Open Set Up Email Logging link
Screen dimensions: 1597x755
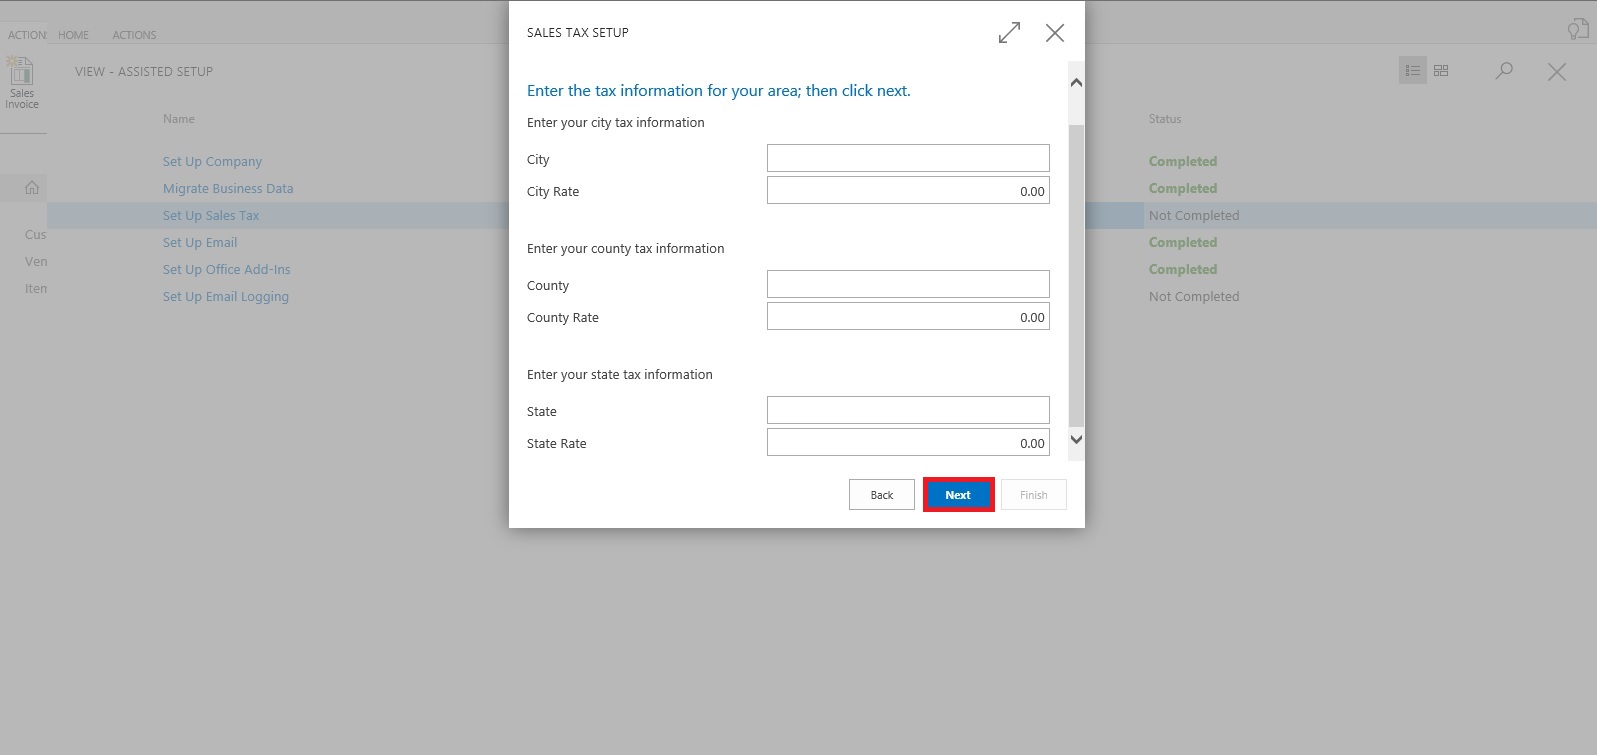(x=225, y=297)
